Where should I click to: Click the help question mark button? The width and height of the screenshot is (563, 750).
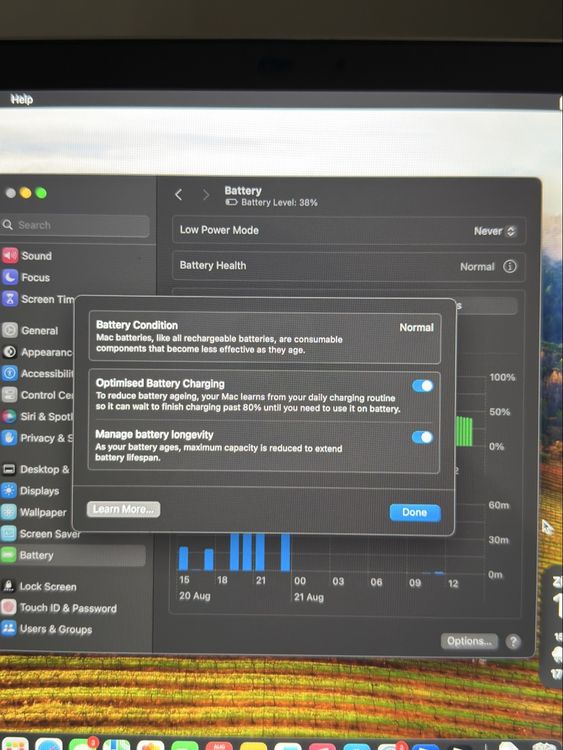[513, 641]
